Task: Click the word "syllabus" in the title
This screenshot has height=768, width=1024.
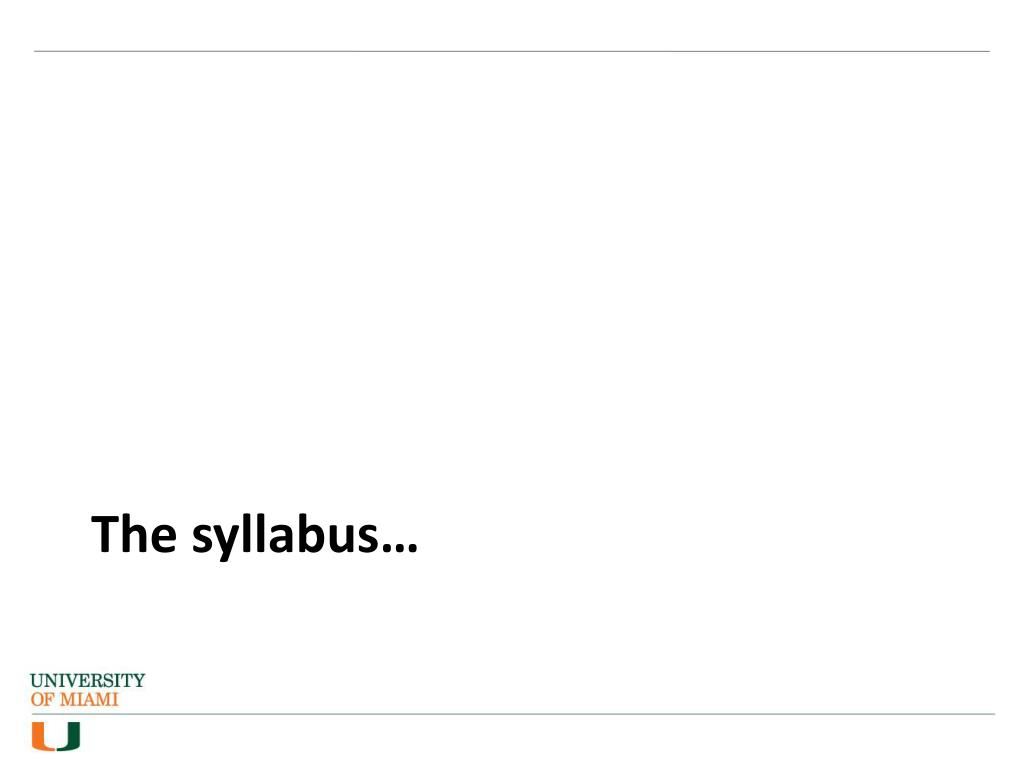Action: (285, 537)
